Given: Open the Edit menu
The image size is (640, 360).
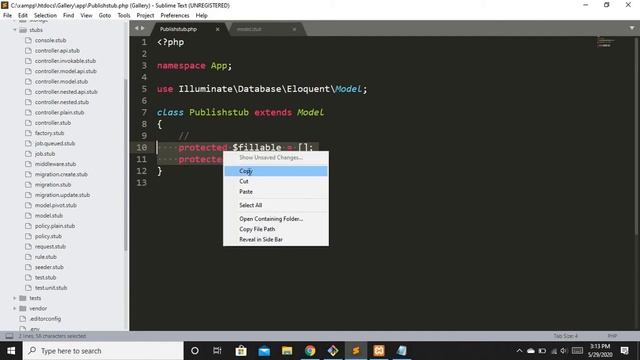Looking at the screenshot, I should tap(23, 16).
